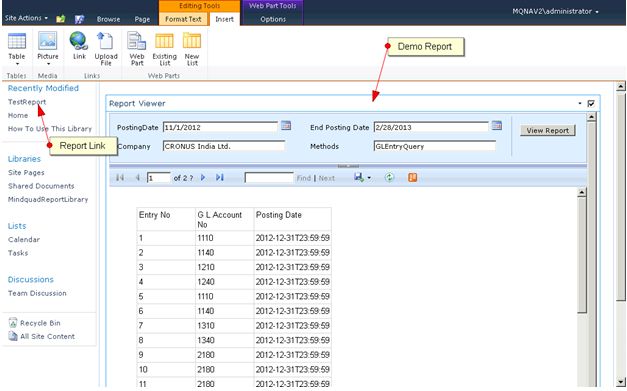This screenshot has height=391, width=627.
Task: Open the Web Part Tools Options tab
Action: point(273,19)
